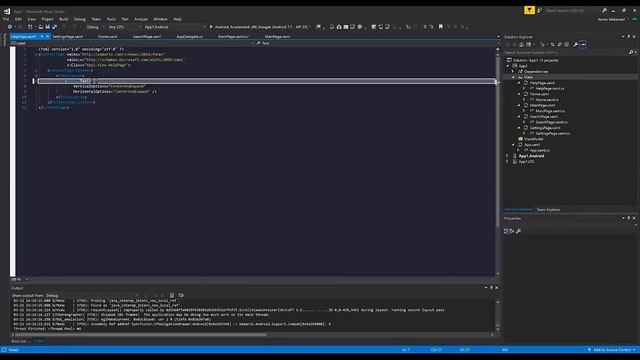The image size is (640, 360).
Task: Click the Home icon in Solution Explorer
Action: coord(521,44)
